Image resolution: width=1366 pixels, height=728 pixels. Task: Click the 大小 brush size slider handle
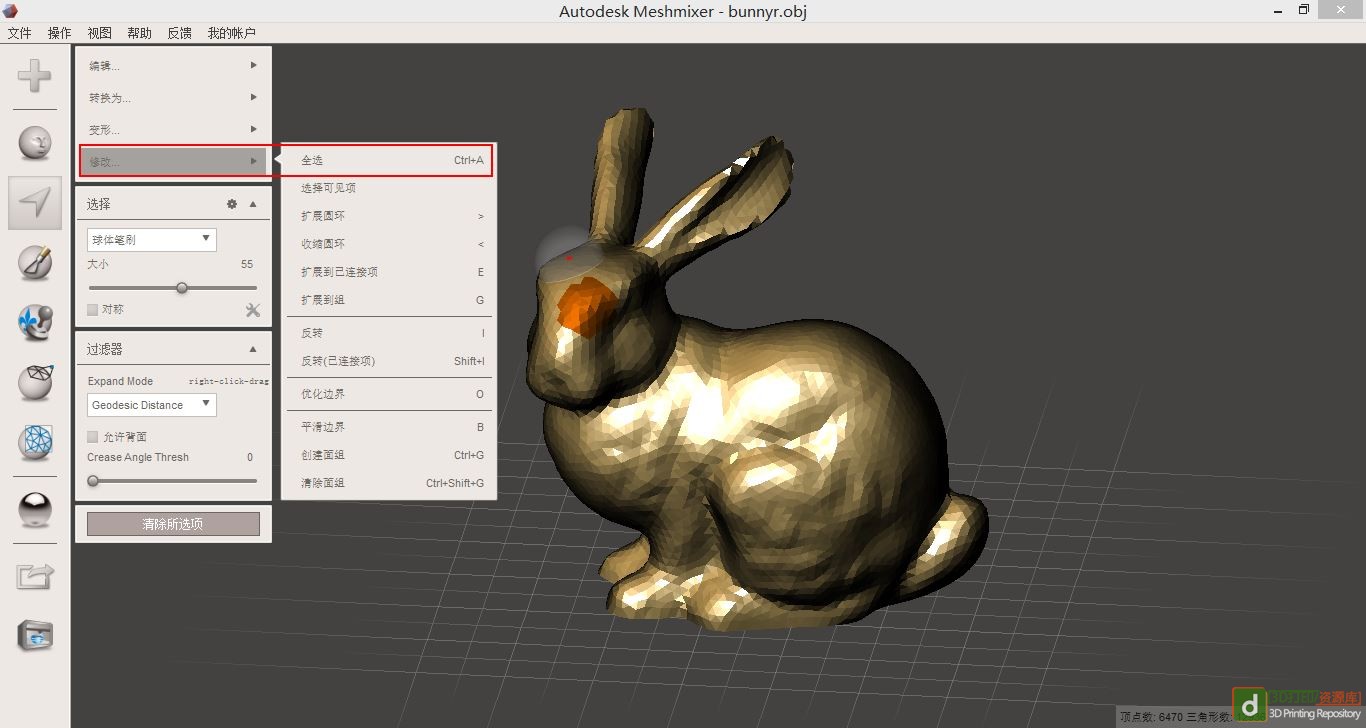tap(182, 288)
